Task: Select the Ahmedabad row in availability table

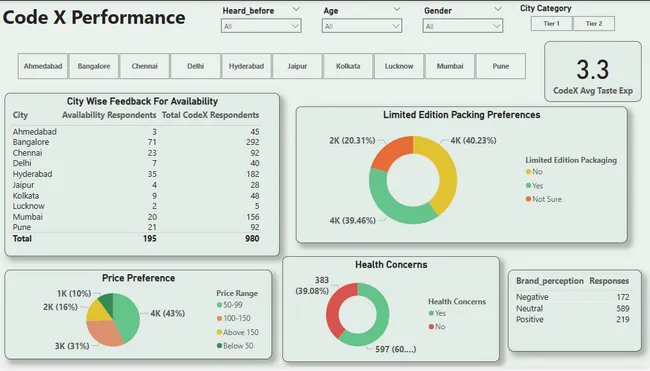Action: coord(136,132)
